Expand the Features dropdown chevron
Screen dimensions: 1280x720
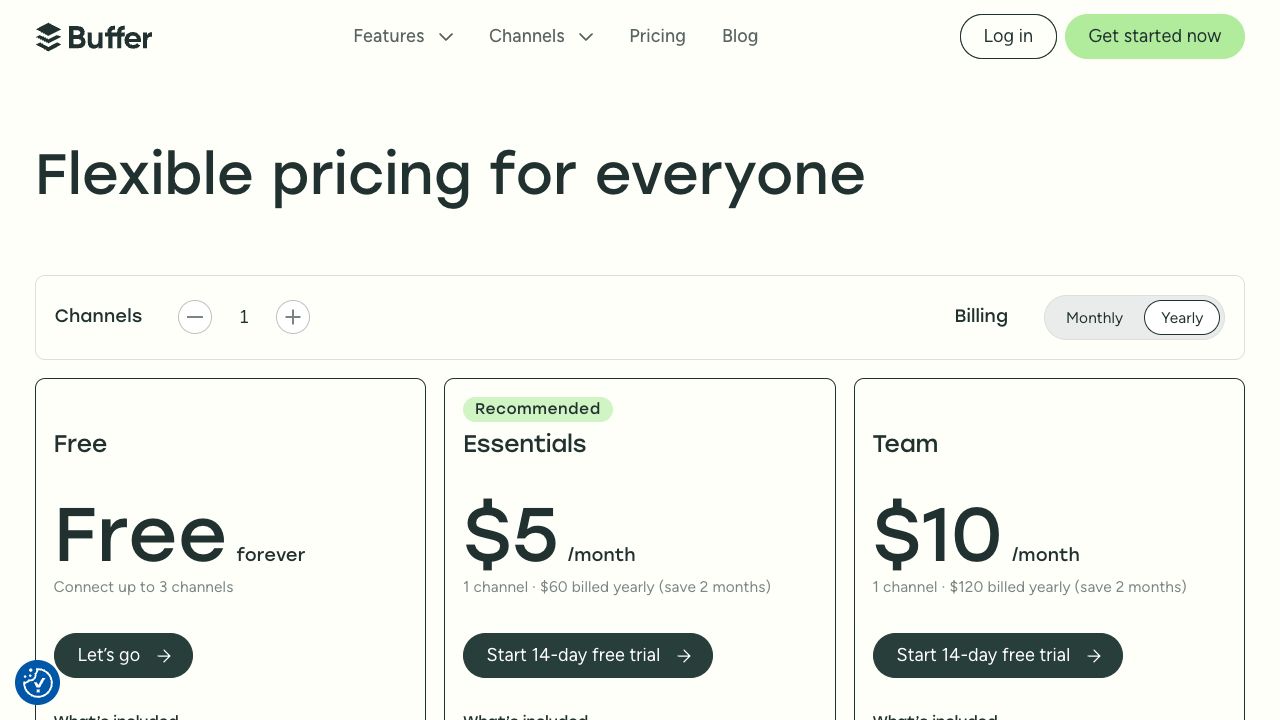coord(446,37)
